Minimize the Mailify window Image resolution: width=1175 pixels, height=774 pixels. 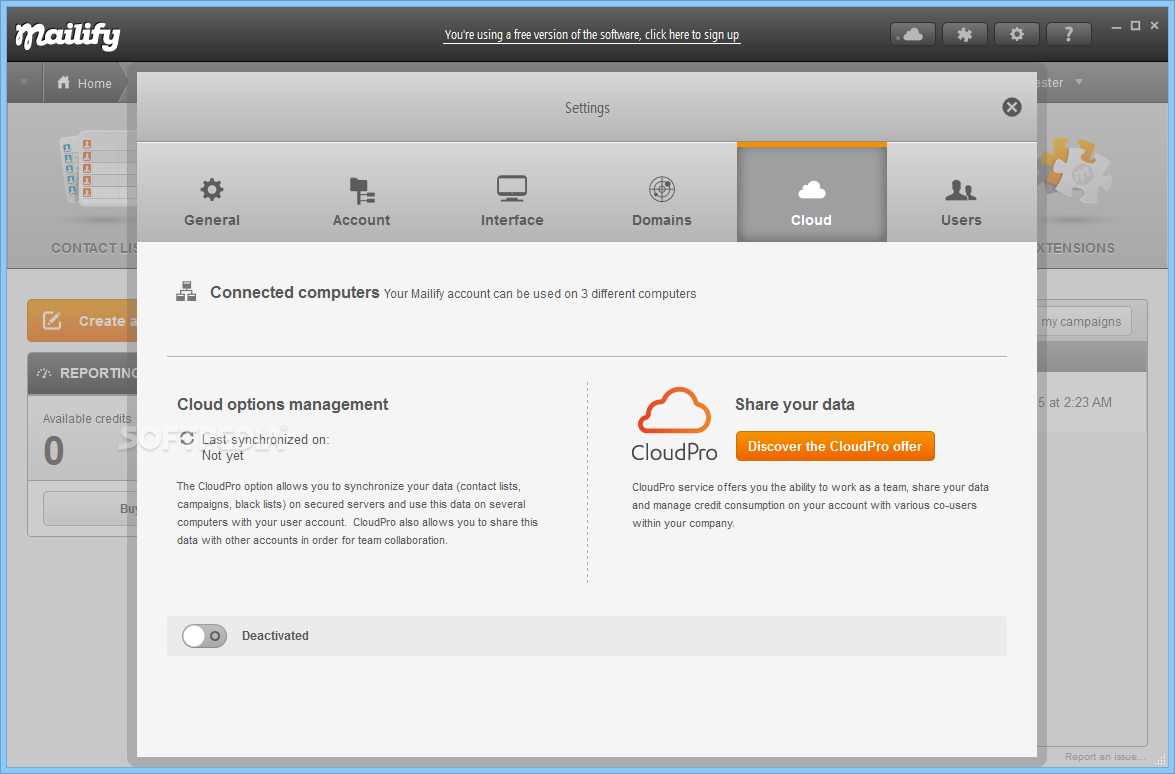pos(1117,26)
